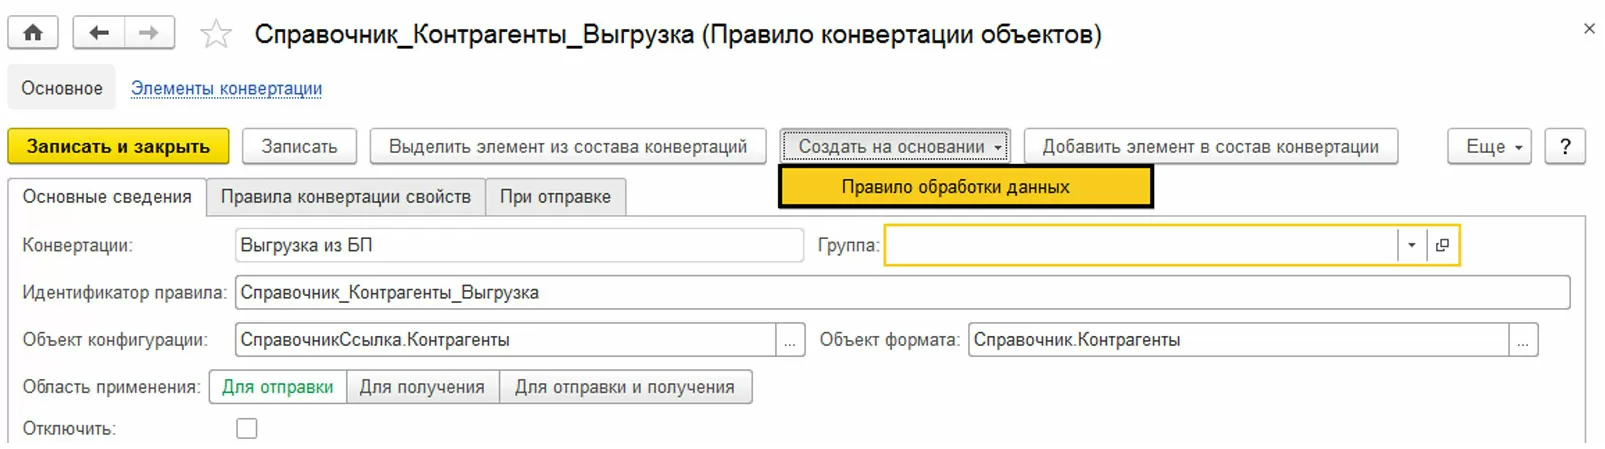Go back with the left arrow

click(x=99, y=33)
